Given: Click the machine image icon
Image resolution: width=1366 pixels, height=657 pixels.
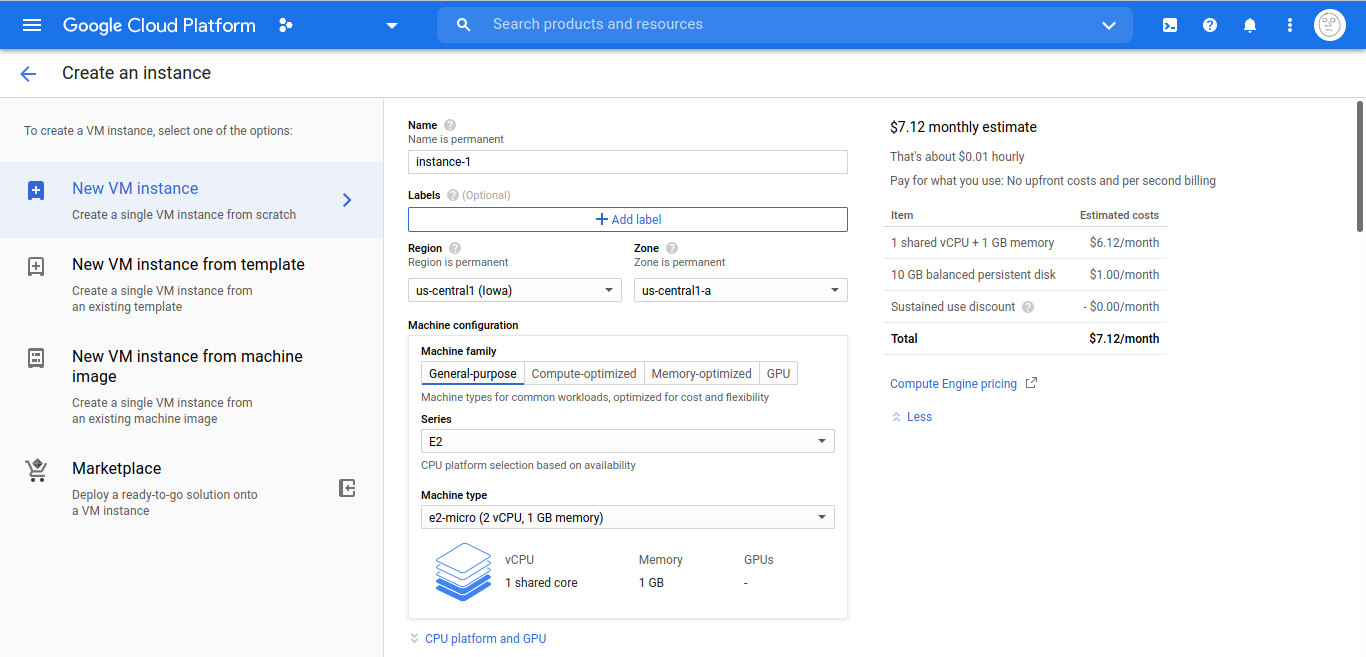Looking at the screenshot, I should coord(36,358).
